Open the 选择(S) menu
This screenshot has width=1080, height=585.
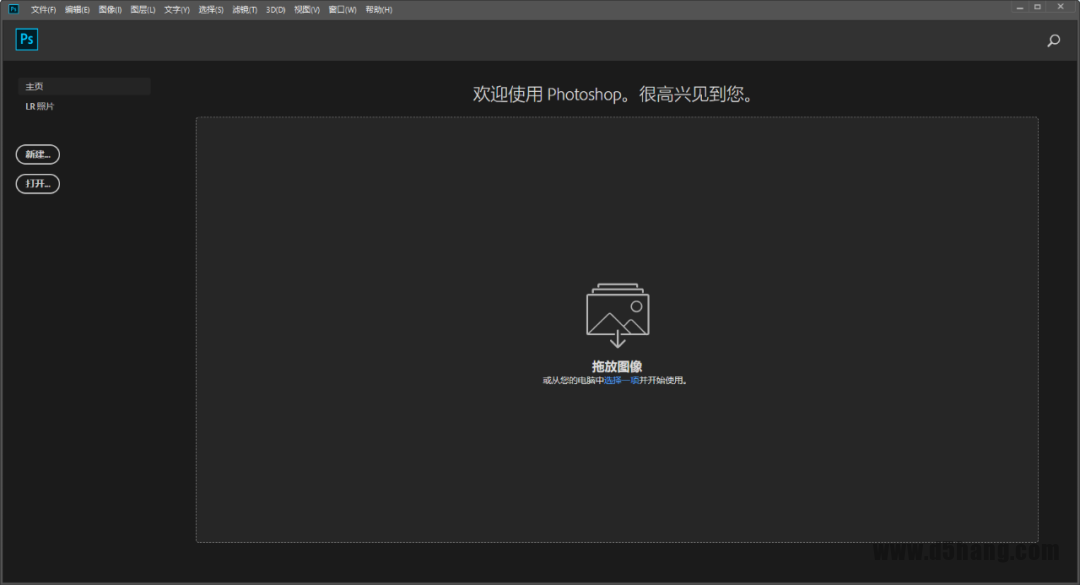[211, 10]
